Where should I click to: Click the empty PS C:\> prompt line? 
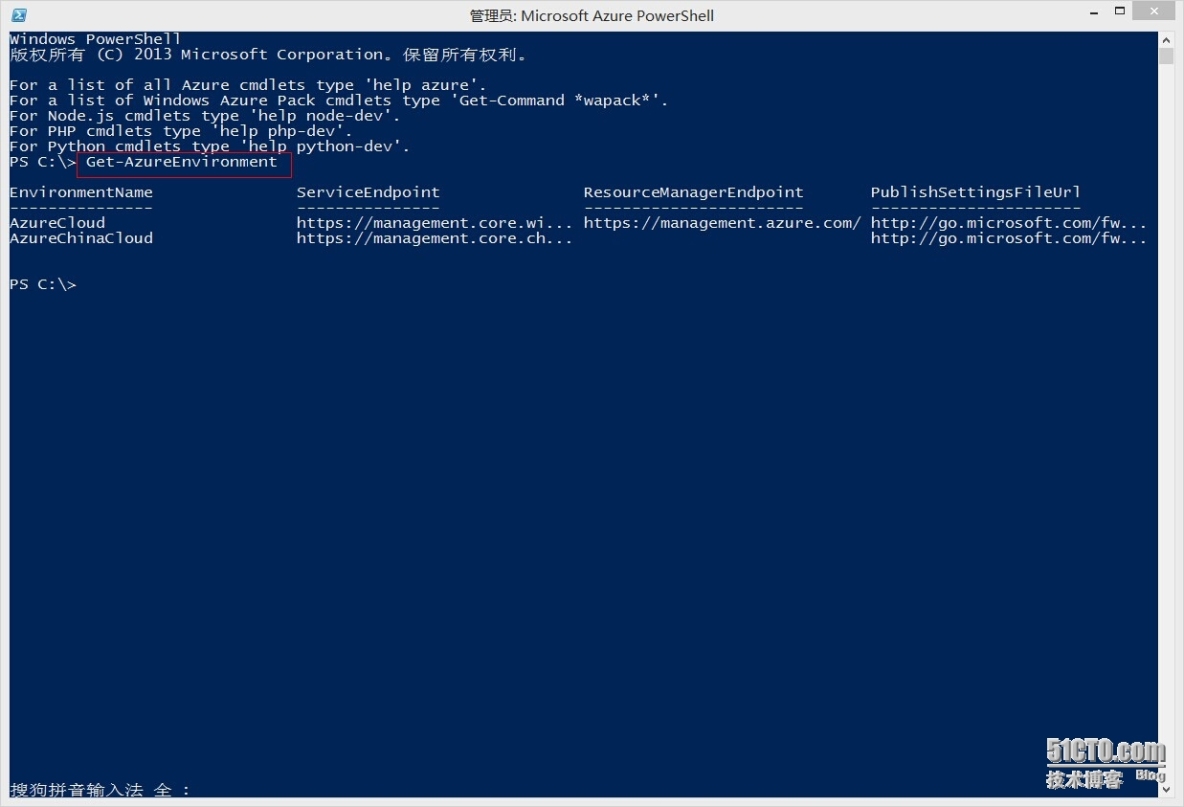click(x=43, y=285)
